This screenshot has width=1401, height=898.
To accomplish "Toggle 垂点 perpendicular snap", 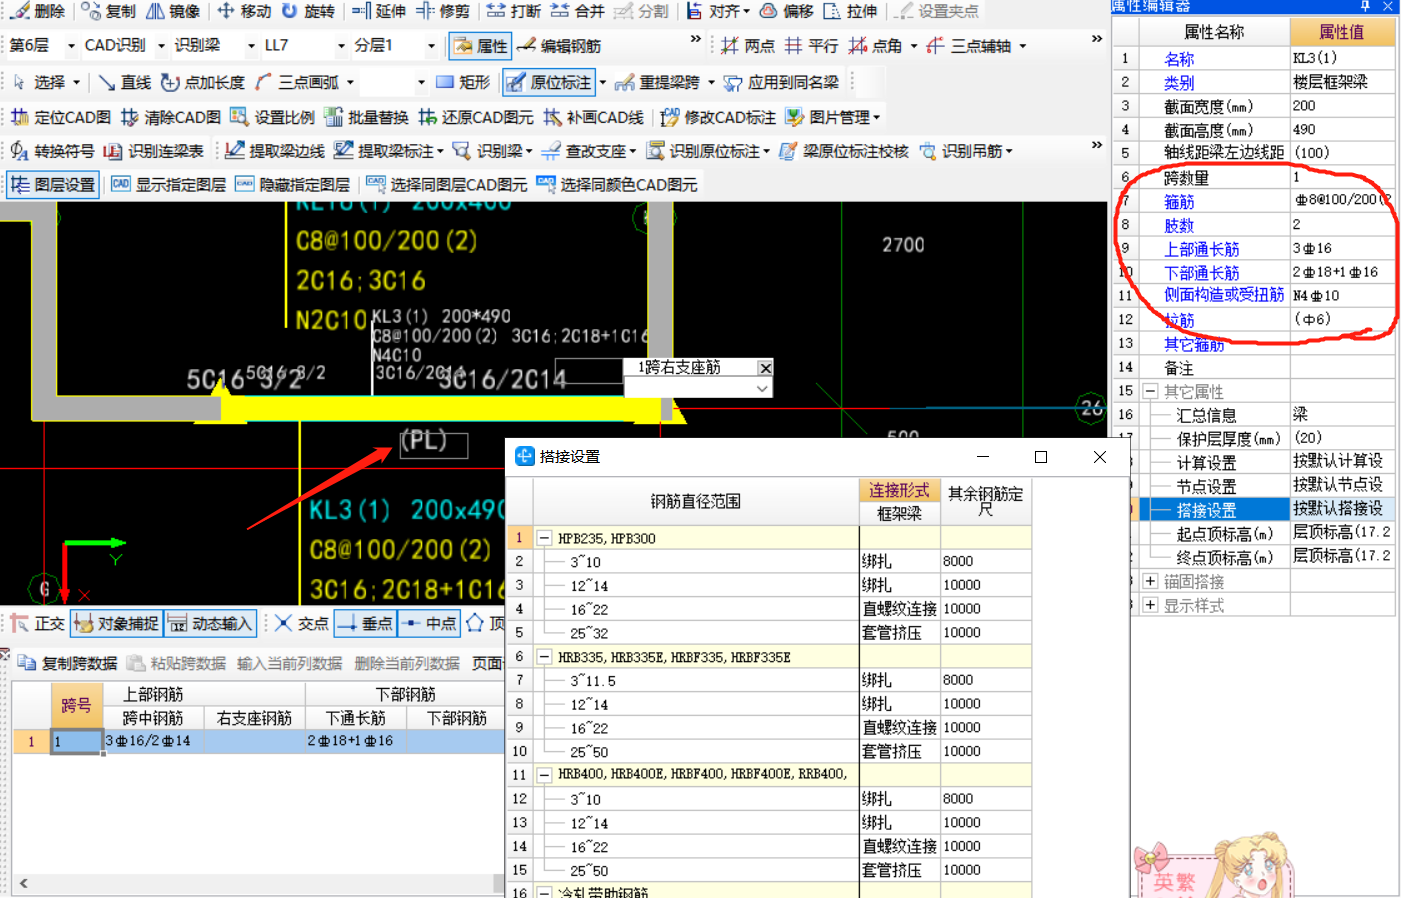I will click(x=365, y=624).
